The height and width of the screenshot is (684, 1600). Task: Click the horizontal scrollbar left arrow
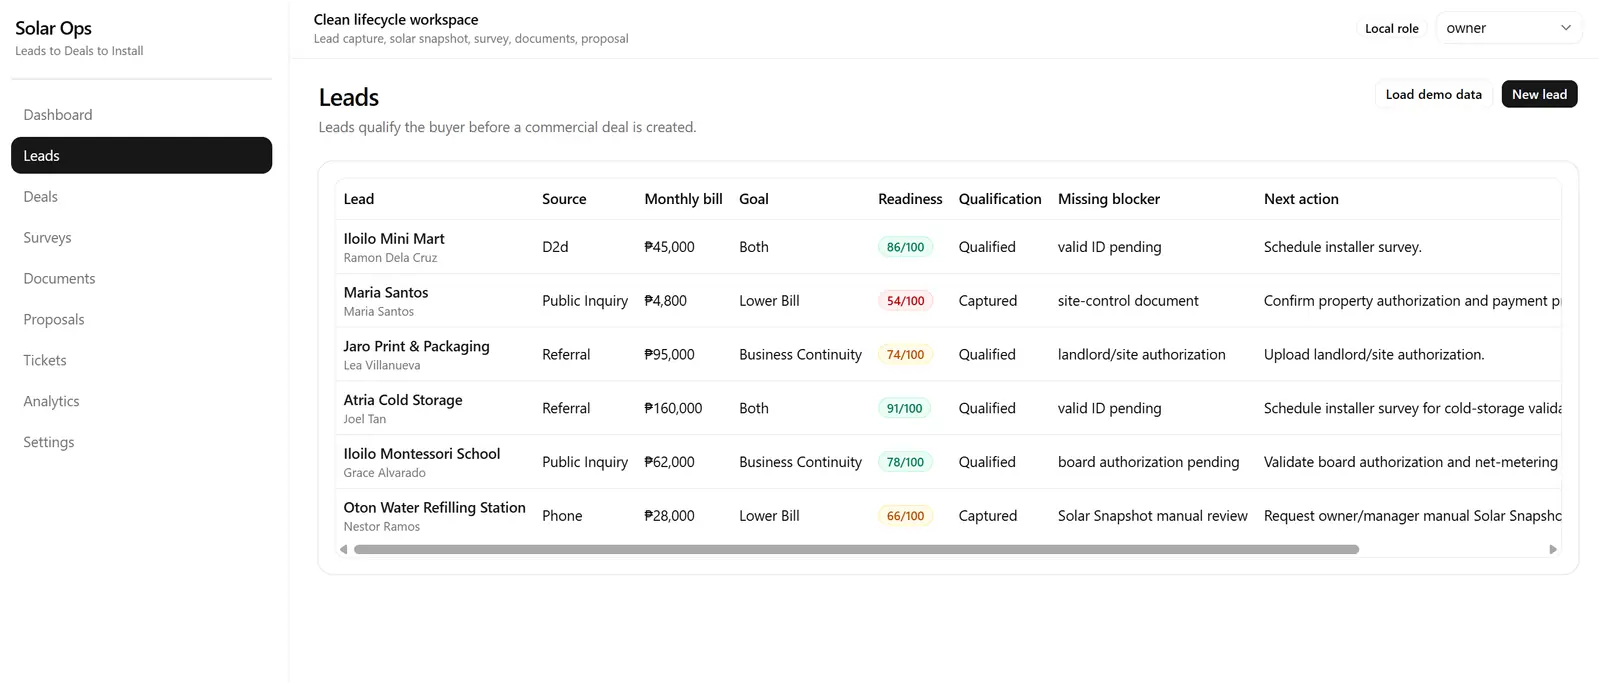(x=344, y=549)
